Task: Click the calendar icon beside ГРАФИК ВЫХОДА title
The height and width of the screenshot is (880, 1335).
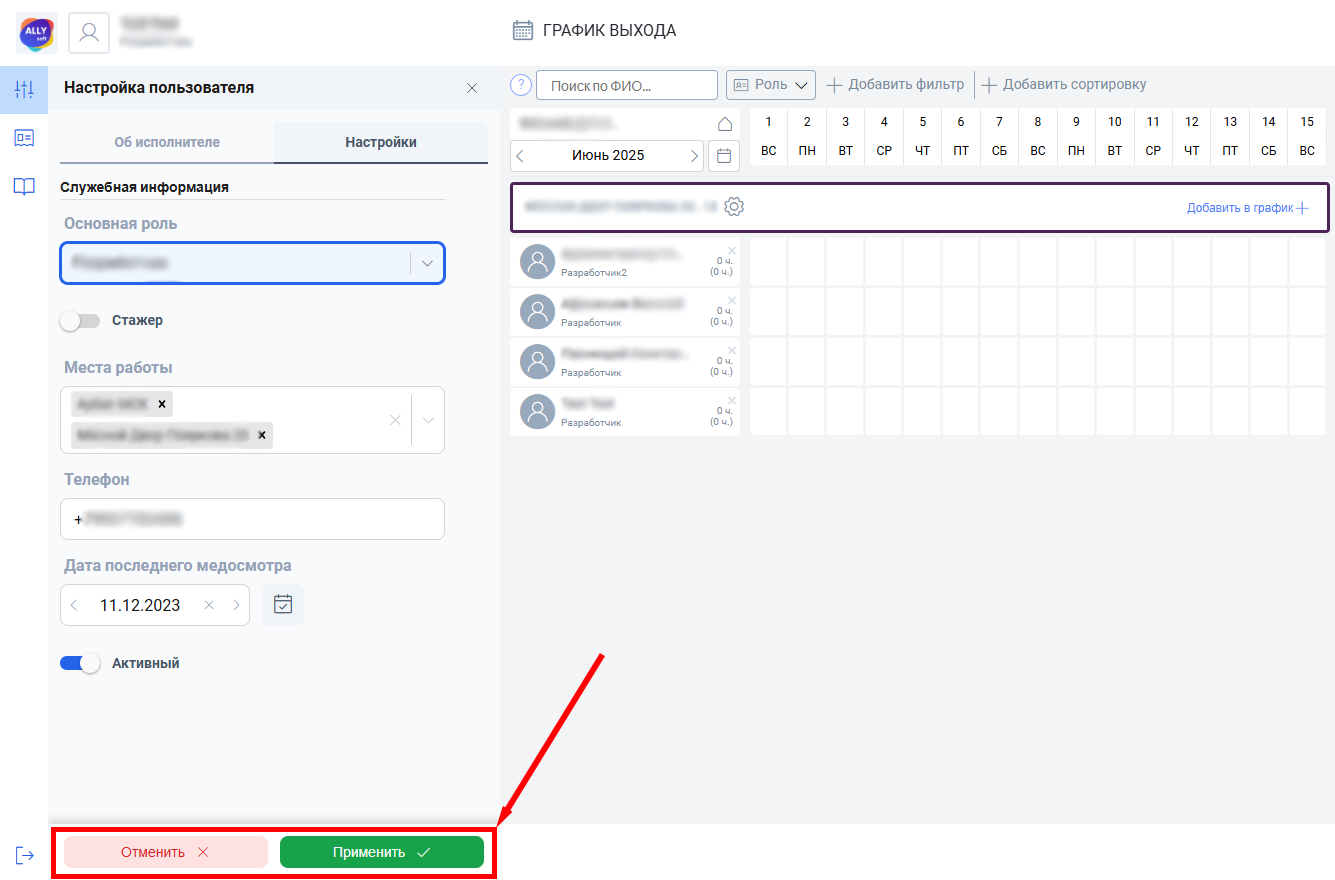Action: coord(522,30)
